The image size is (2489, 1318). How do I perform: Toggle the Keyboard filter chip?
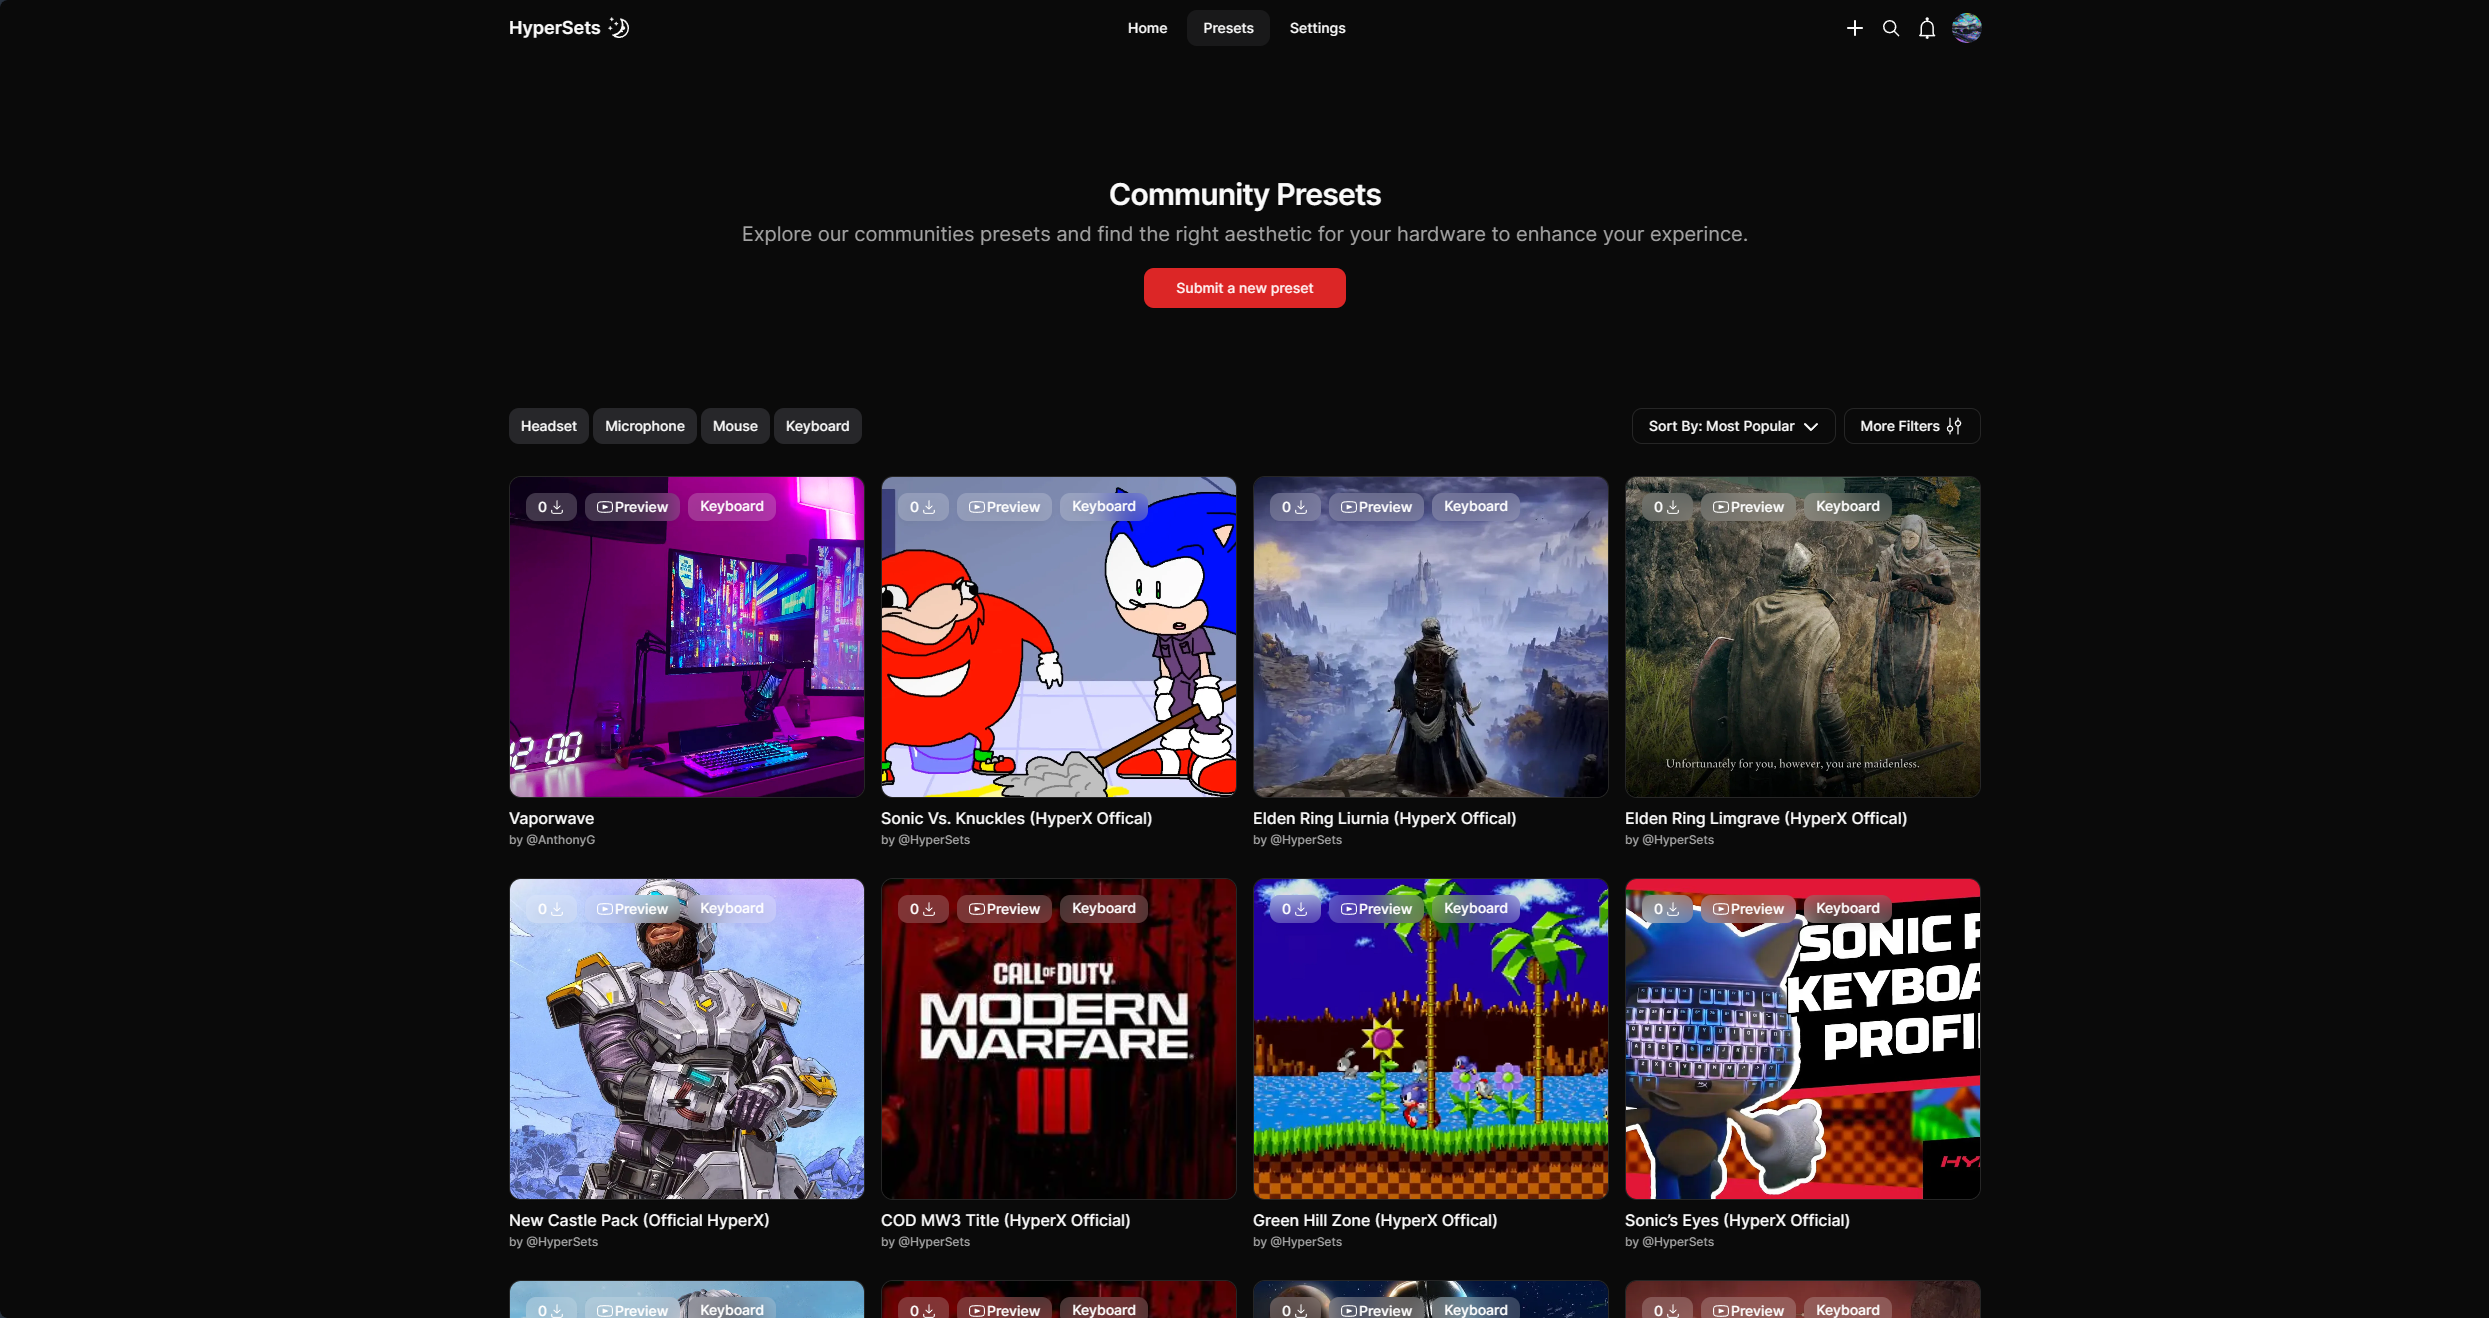(x=817, y=426)
